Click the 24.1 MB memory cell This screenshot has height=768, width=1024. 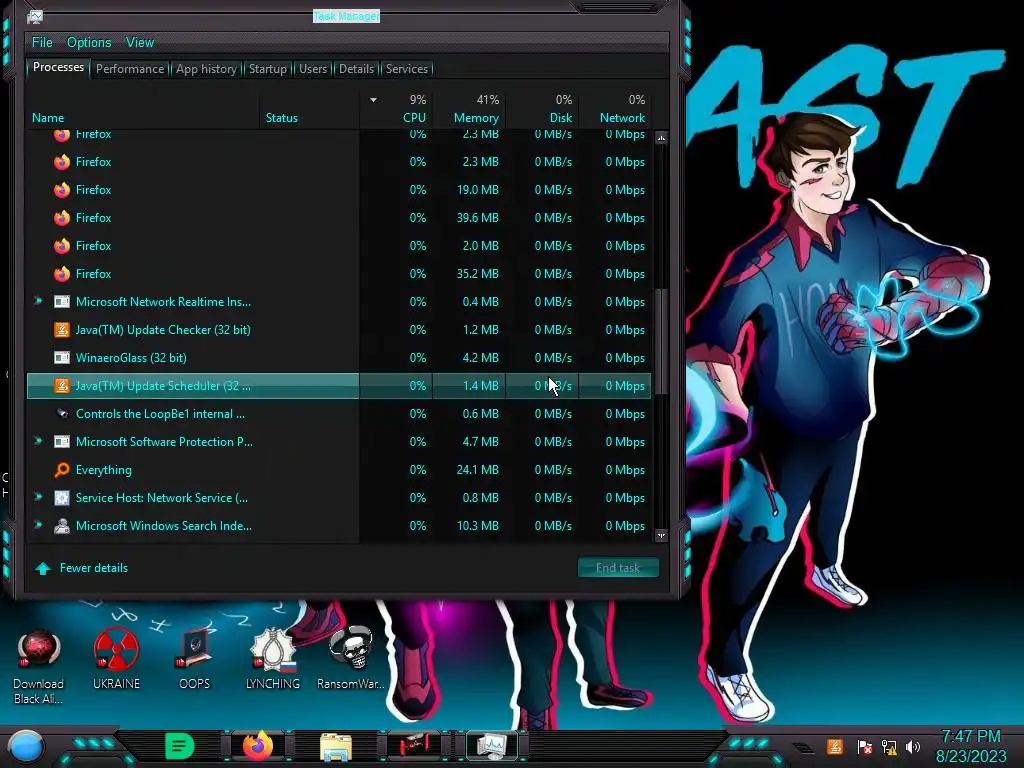tap(477, 470)
